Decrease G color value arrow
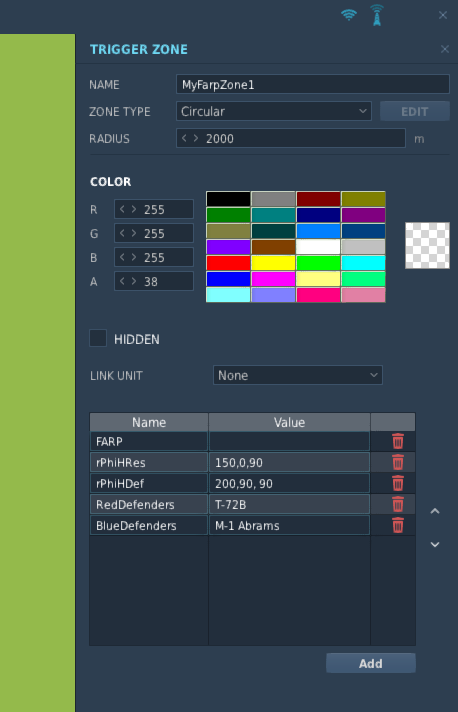 (122, 233)
